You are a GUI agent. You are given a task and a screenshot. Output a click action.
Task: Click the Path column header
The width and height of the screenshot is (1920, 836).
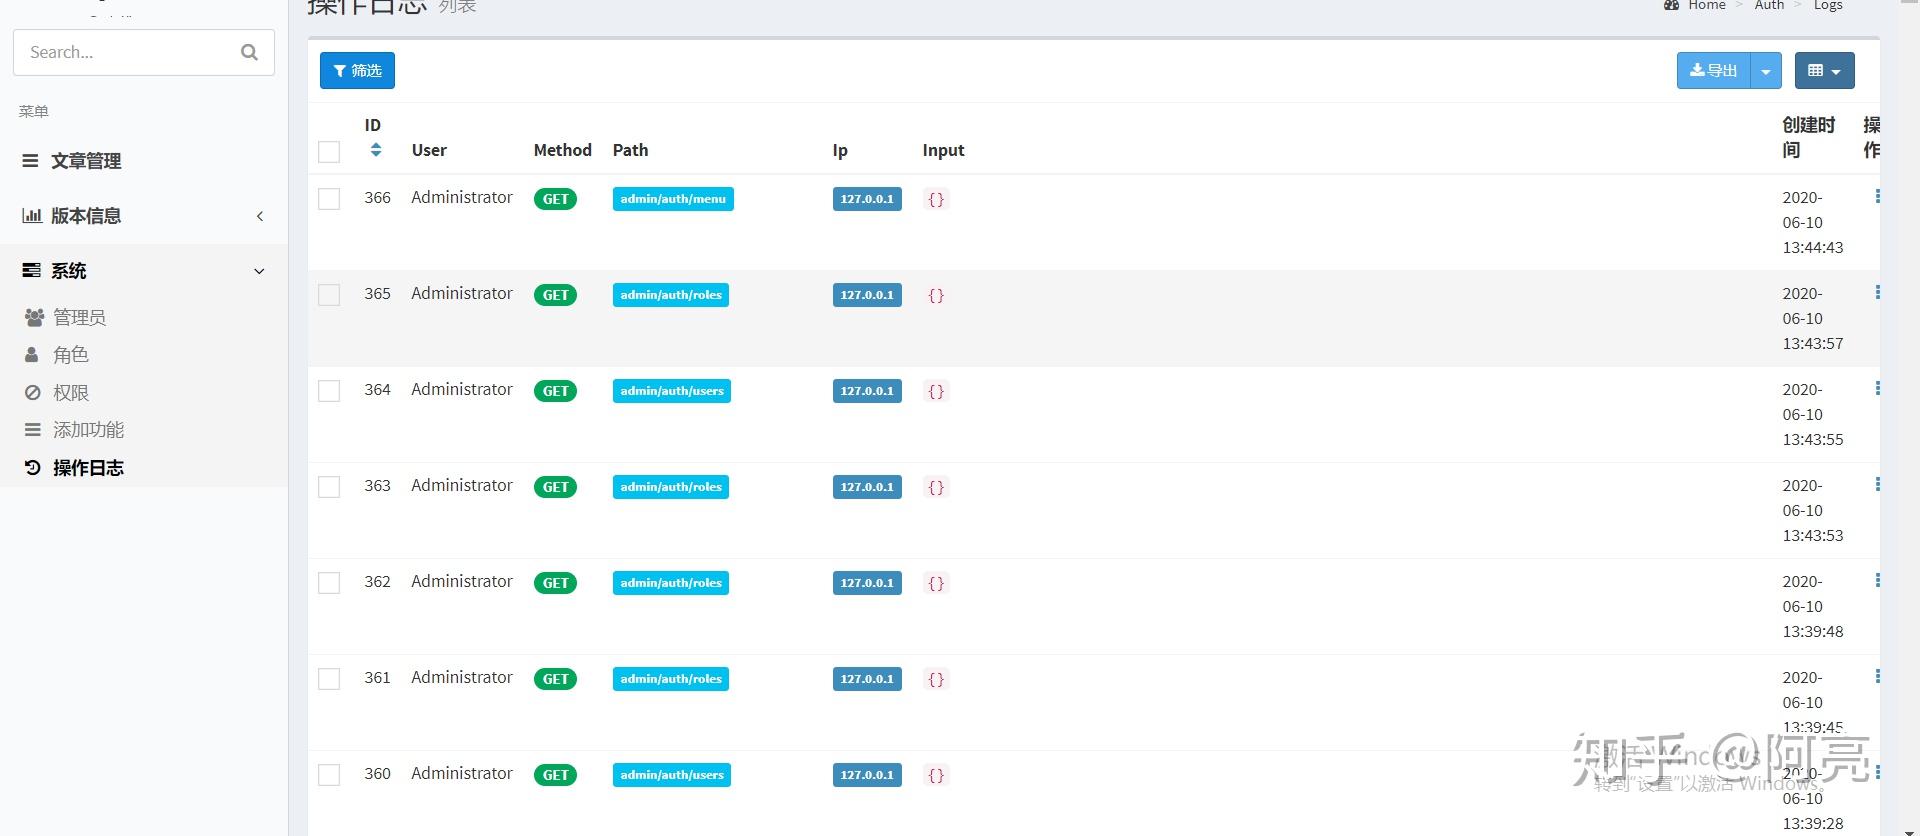[x=630, y=150]
